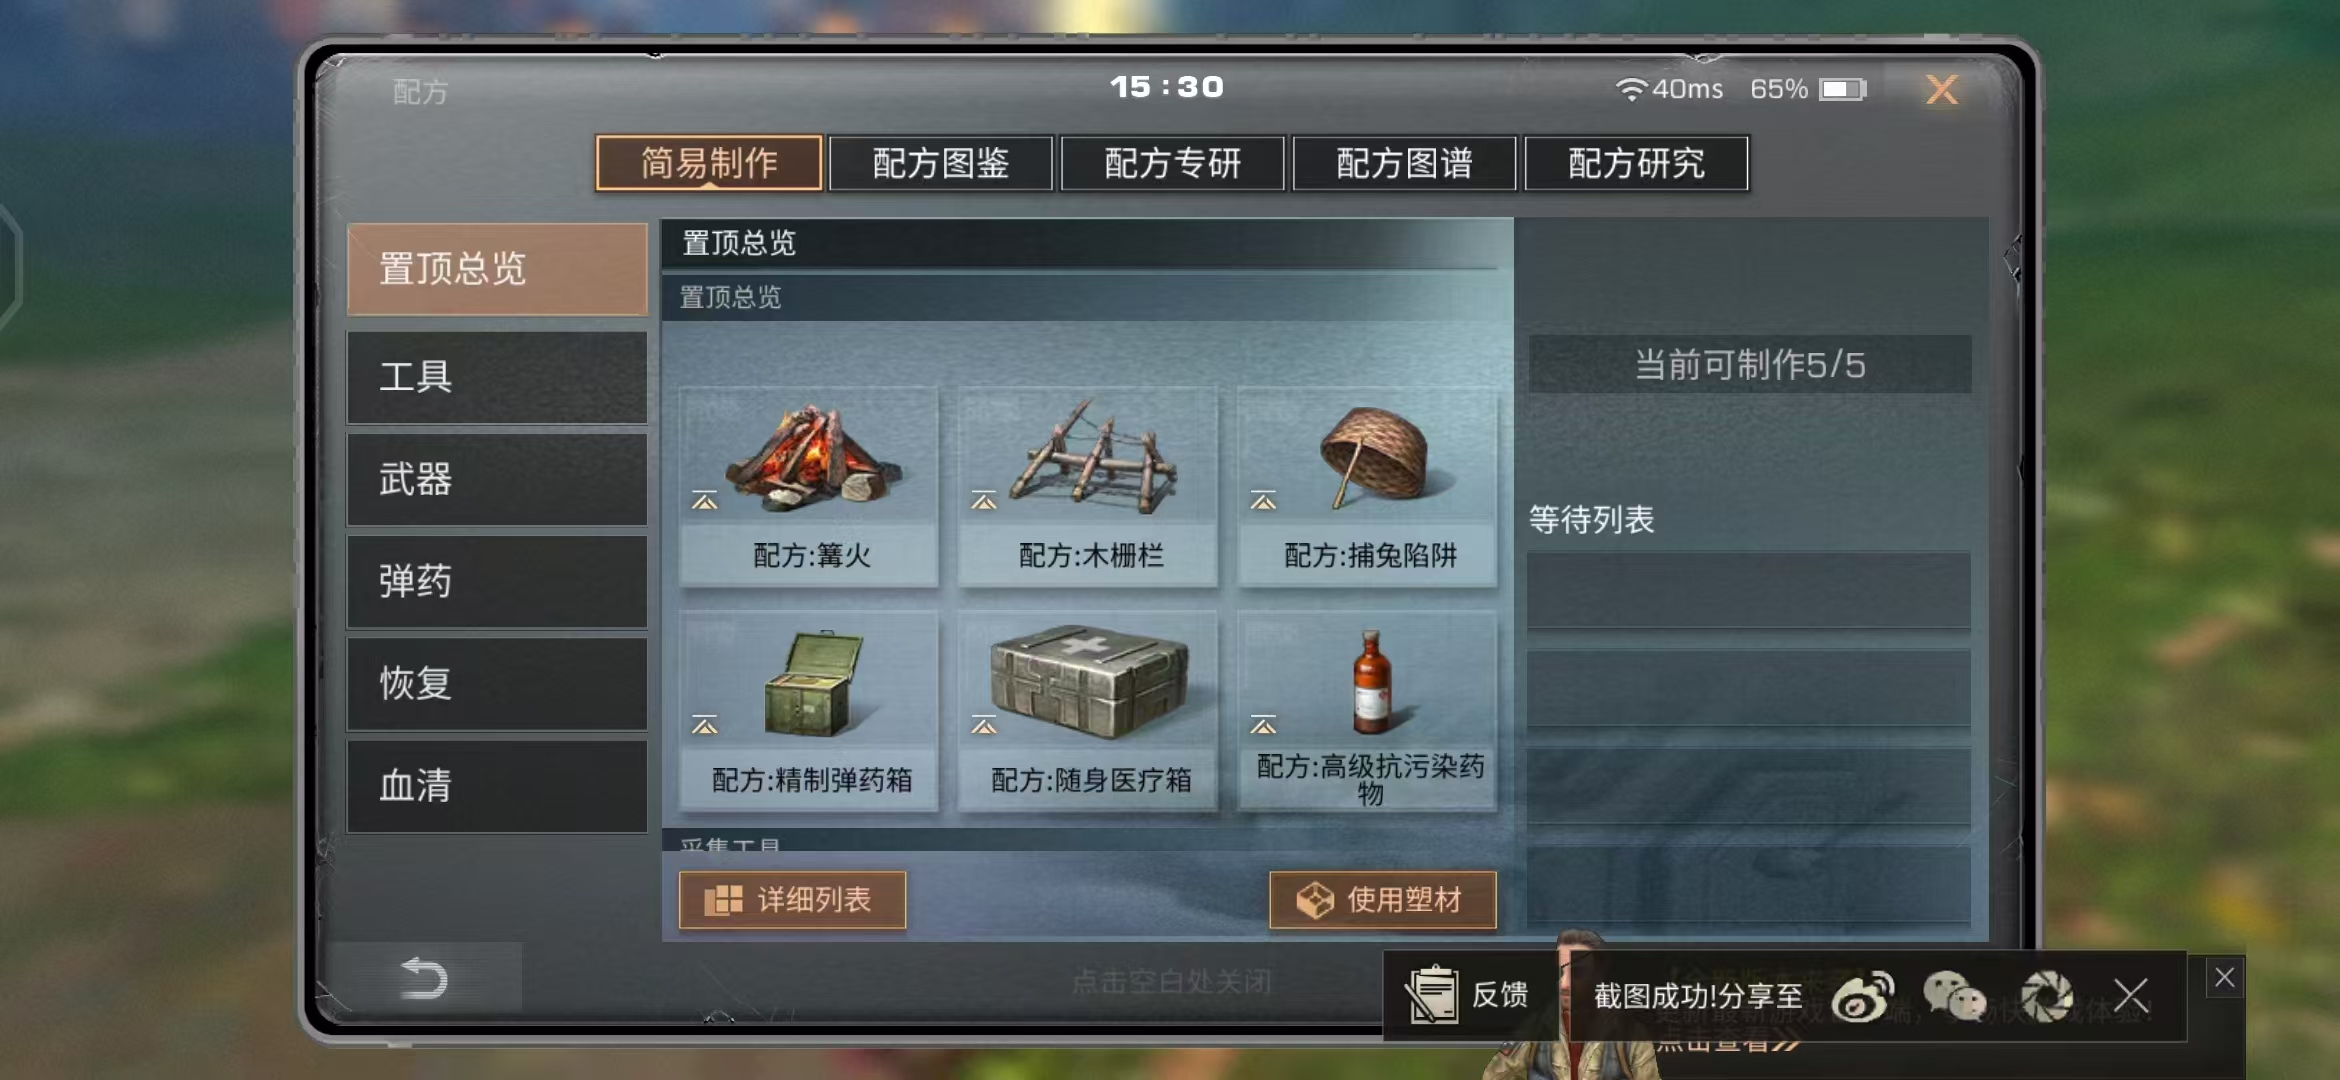Click the 详细列表 (detailed list) button
Screen dimensions: 2340x1080
[793, 900]
